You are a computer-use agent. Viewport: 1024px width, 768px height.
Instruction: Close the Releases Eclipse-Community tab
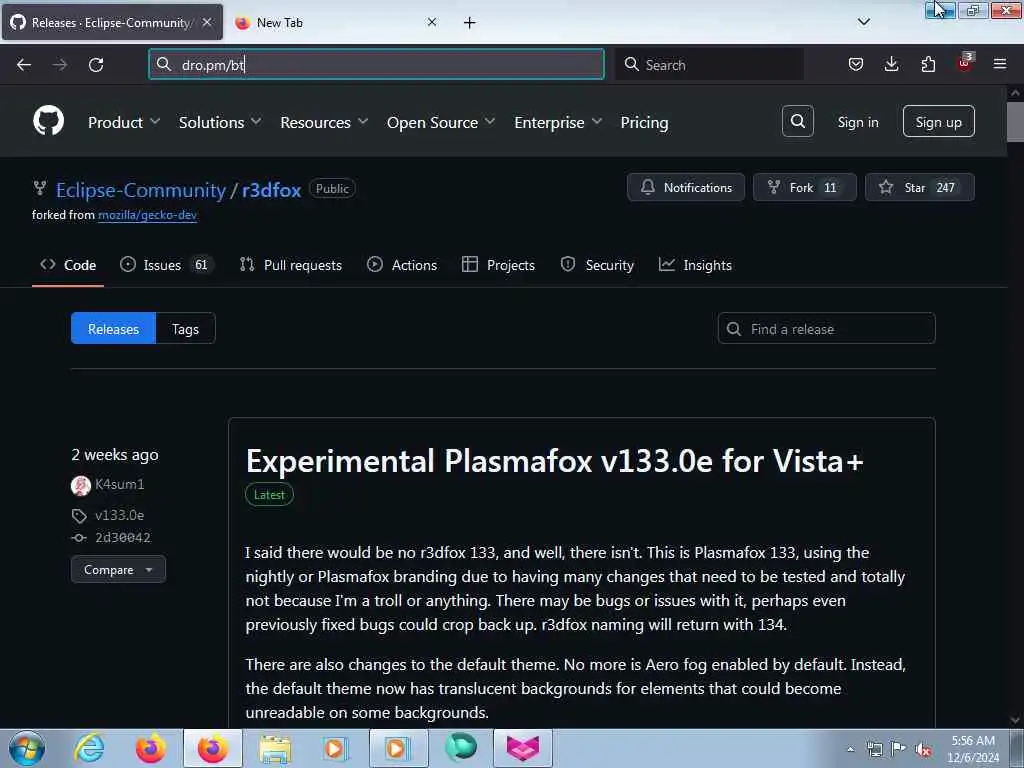207,22
